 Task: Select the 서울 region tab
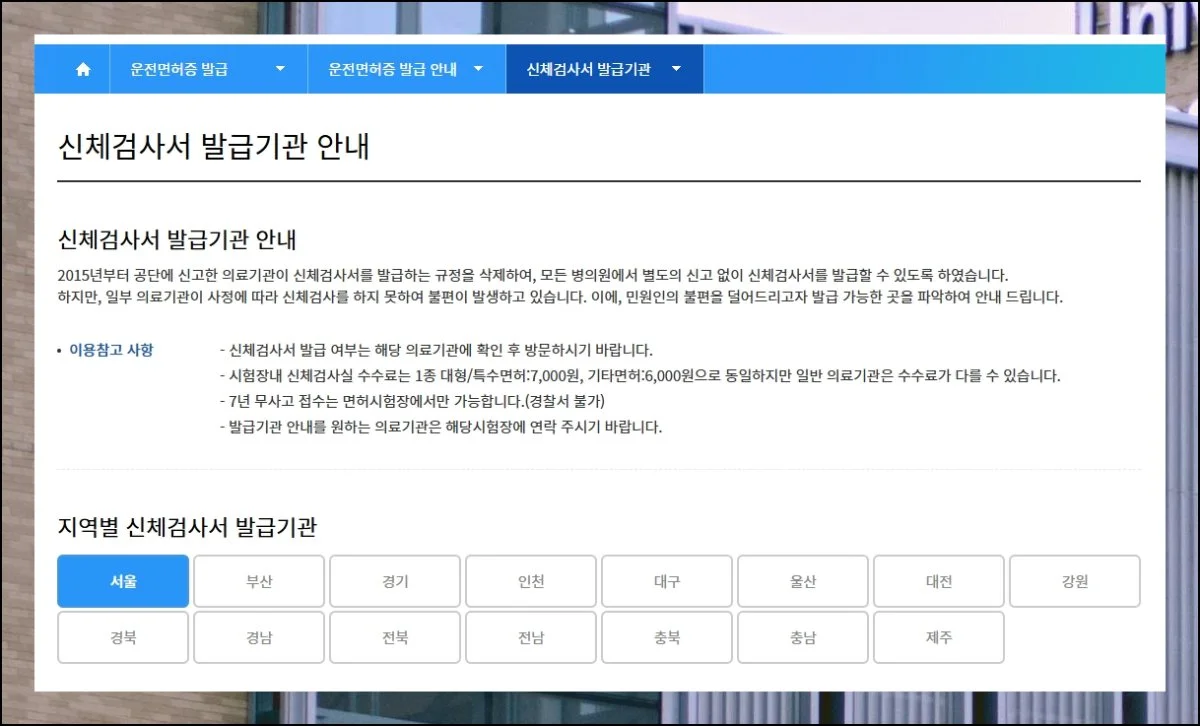[x=123, y=581]
